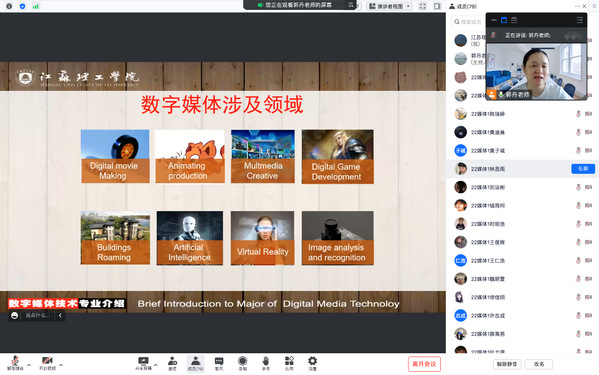
Task: Toggle the members panel icon
Action: click(196, 363)
